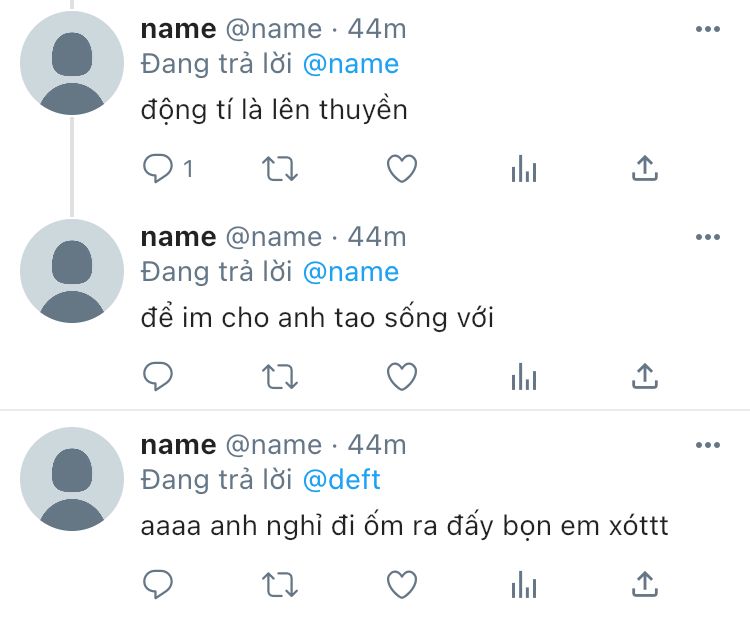This screenshot has height=617, width=750.
Task: Reply to the "động tí là lên thuyền" tweet
Action: (158, 169)
